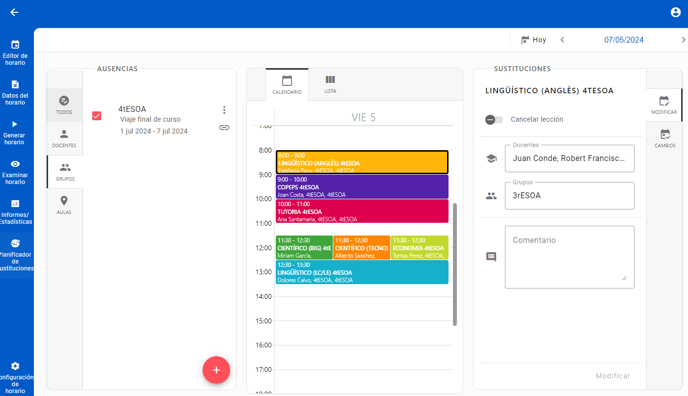This screenshot has height=396, width=688.
Task: Click the Hoy button
Action: point(533,40)
